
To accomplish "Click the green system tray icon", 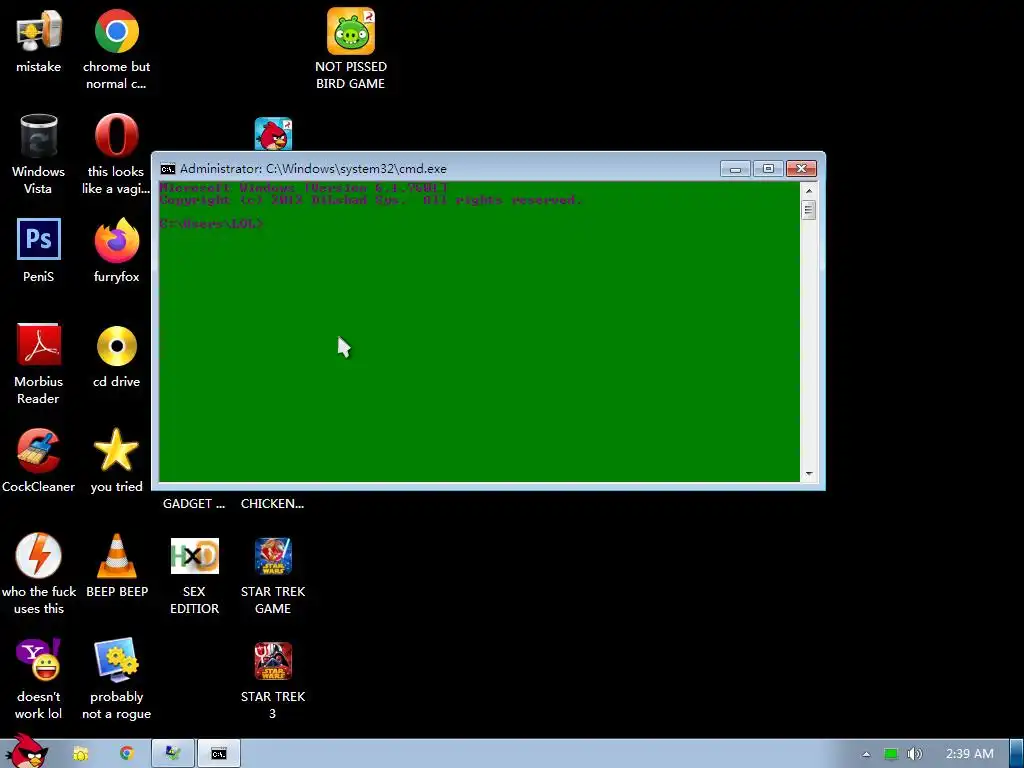I will point(891,754).
